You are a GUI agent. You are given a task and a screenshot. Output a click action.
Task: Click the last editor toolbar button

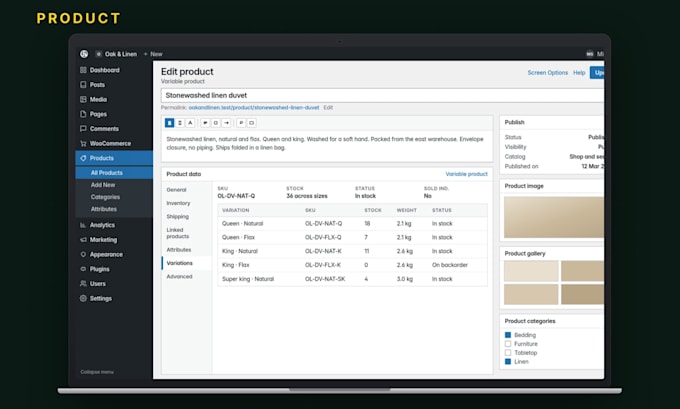coord(252,123)
